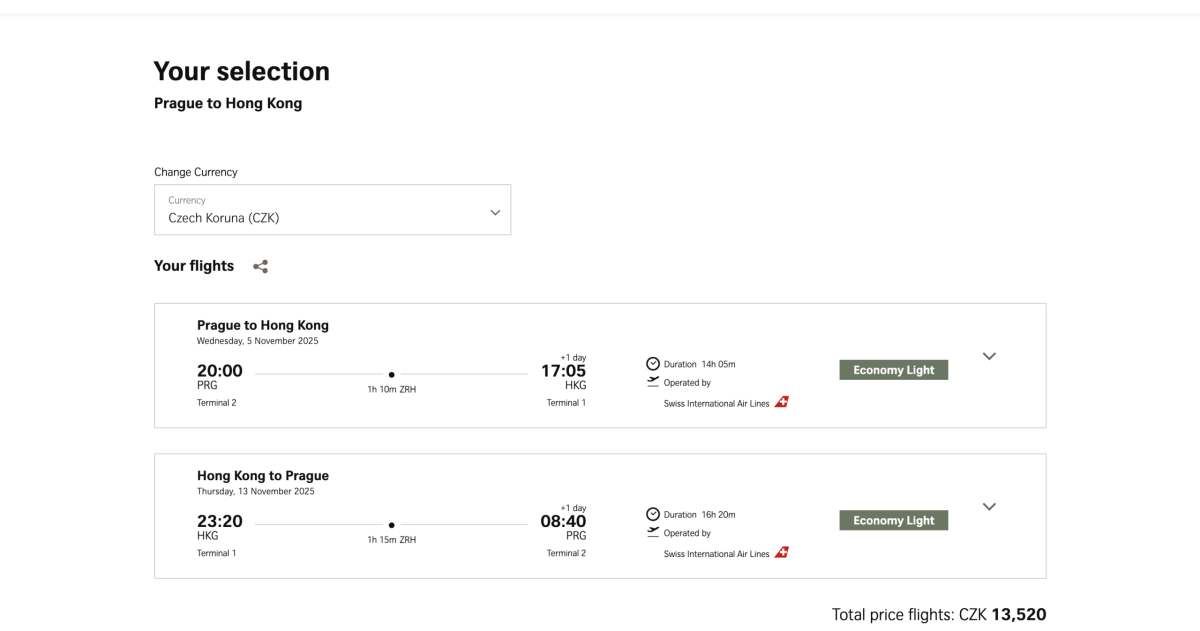Select the Hong Kong to Prague flight title
The image size is (1200, 631).
tap(262, 476)
